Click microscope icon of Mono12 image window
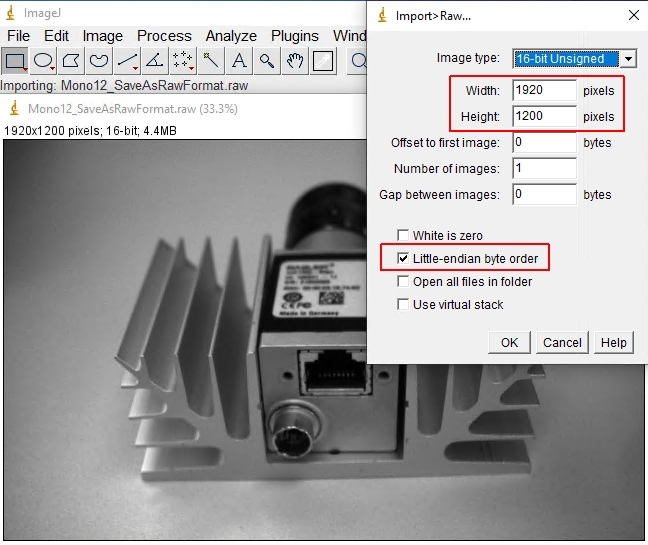 (x=15, y=109)
